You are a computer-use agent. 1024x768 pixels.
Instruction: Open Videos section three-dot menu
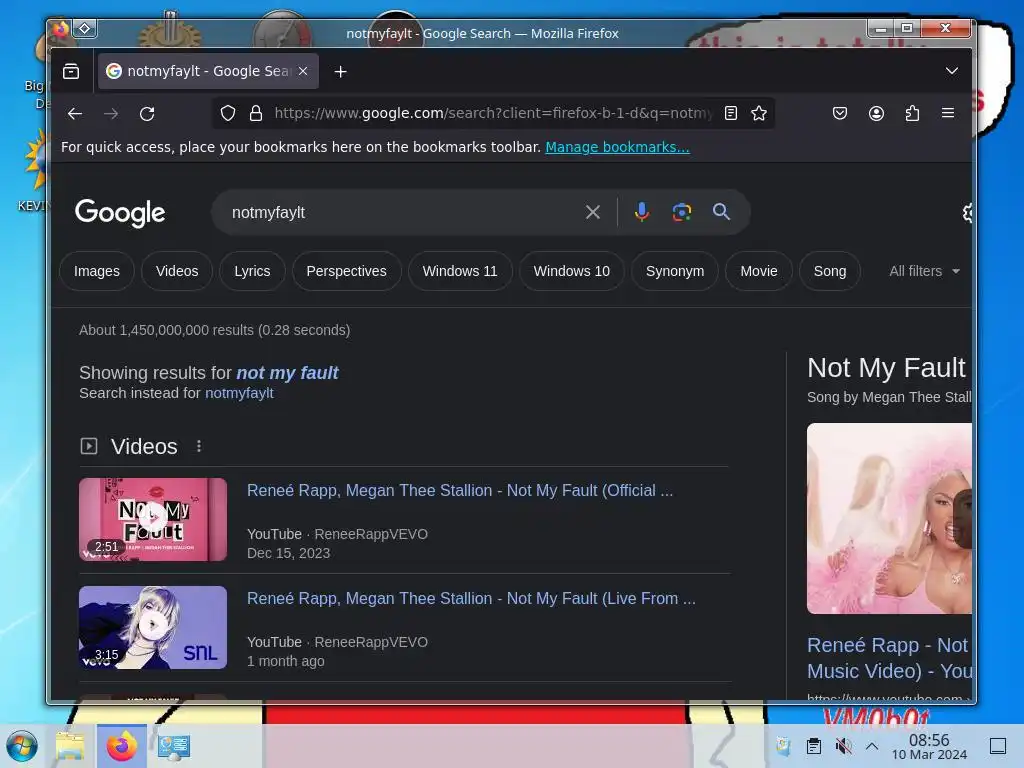(199, 446)
